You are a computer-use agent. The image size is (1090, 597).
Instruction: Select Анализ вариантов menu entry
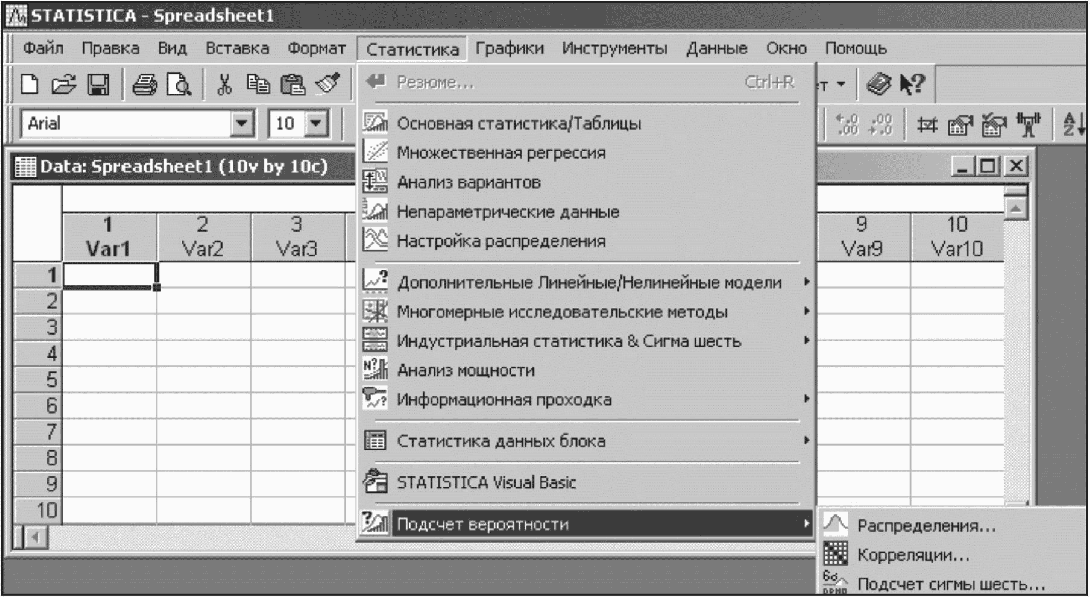pyautogui.click(x=585, y=182)
